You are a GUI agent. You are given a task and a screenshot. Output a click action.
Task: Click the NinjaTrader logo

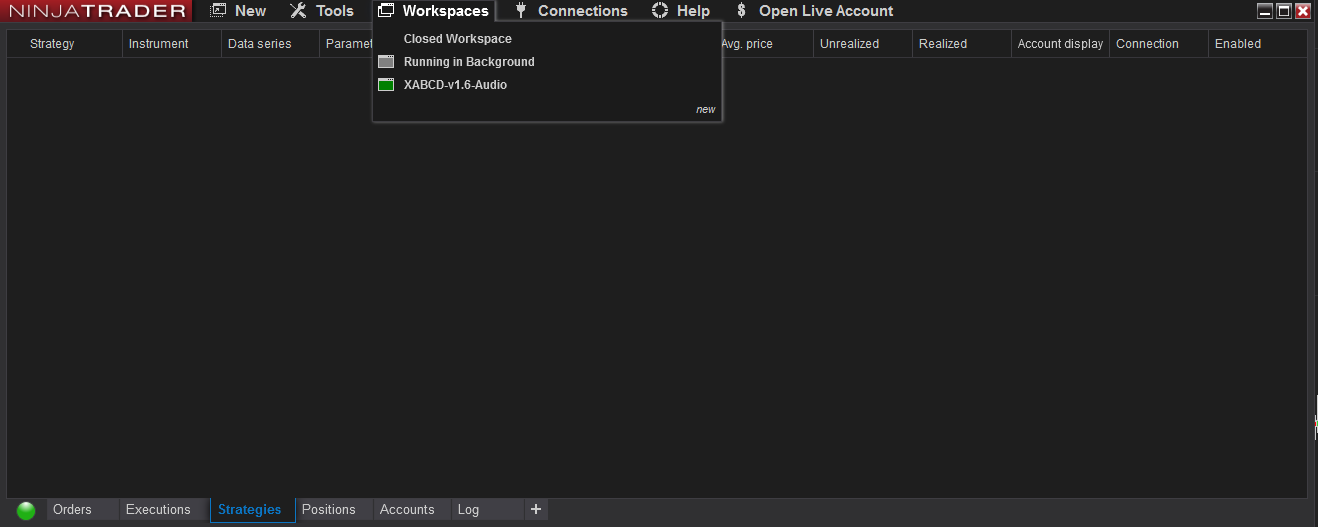point(97,11)
